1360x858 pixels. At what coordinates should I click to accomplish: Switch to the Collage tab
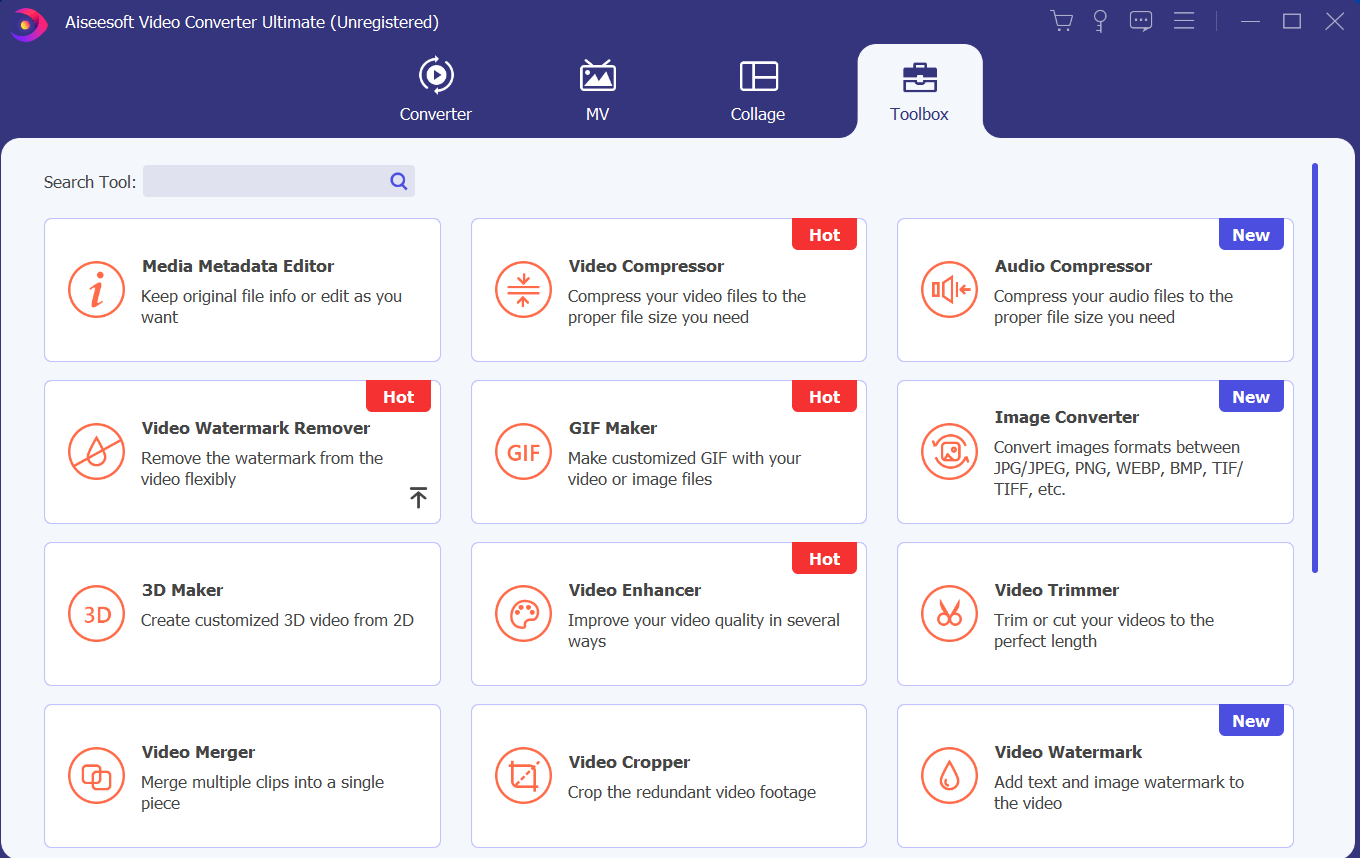click(x=758, y=90)
